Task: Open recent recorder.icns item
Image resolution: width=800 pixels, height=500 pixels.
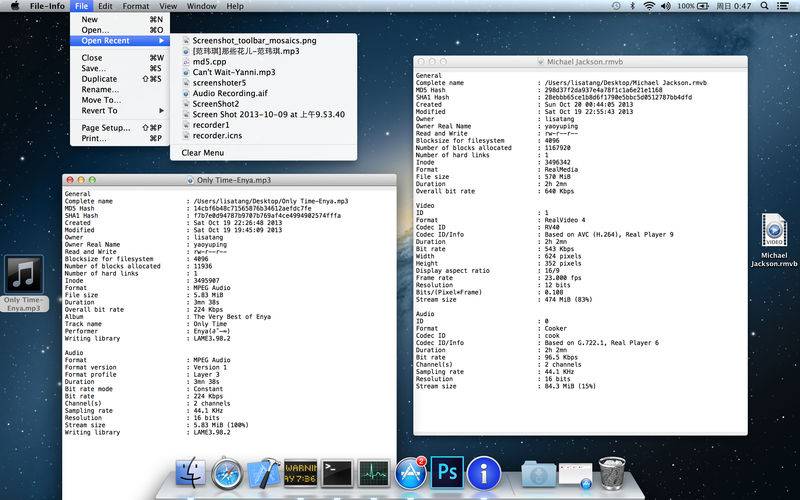Action: [263, 136]
